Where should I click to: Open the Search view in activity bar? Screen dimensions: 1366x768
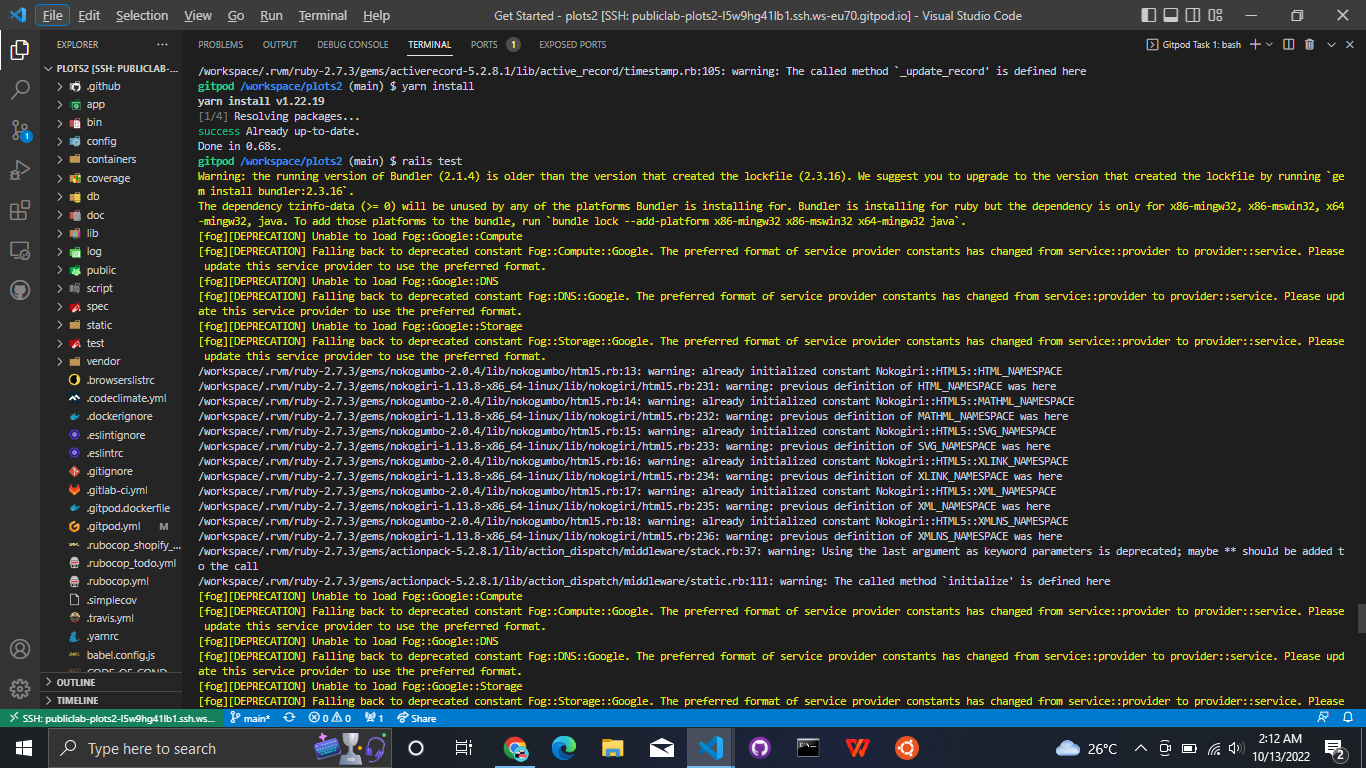20,90
